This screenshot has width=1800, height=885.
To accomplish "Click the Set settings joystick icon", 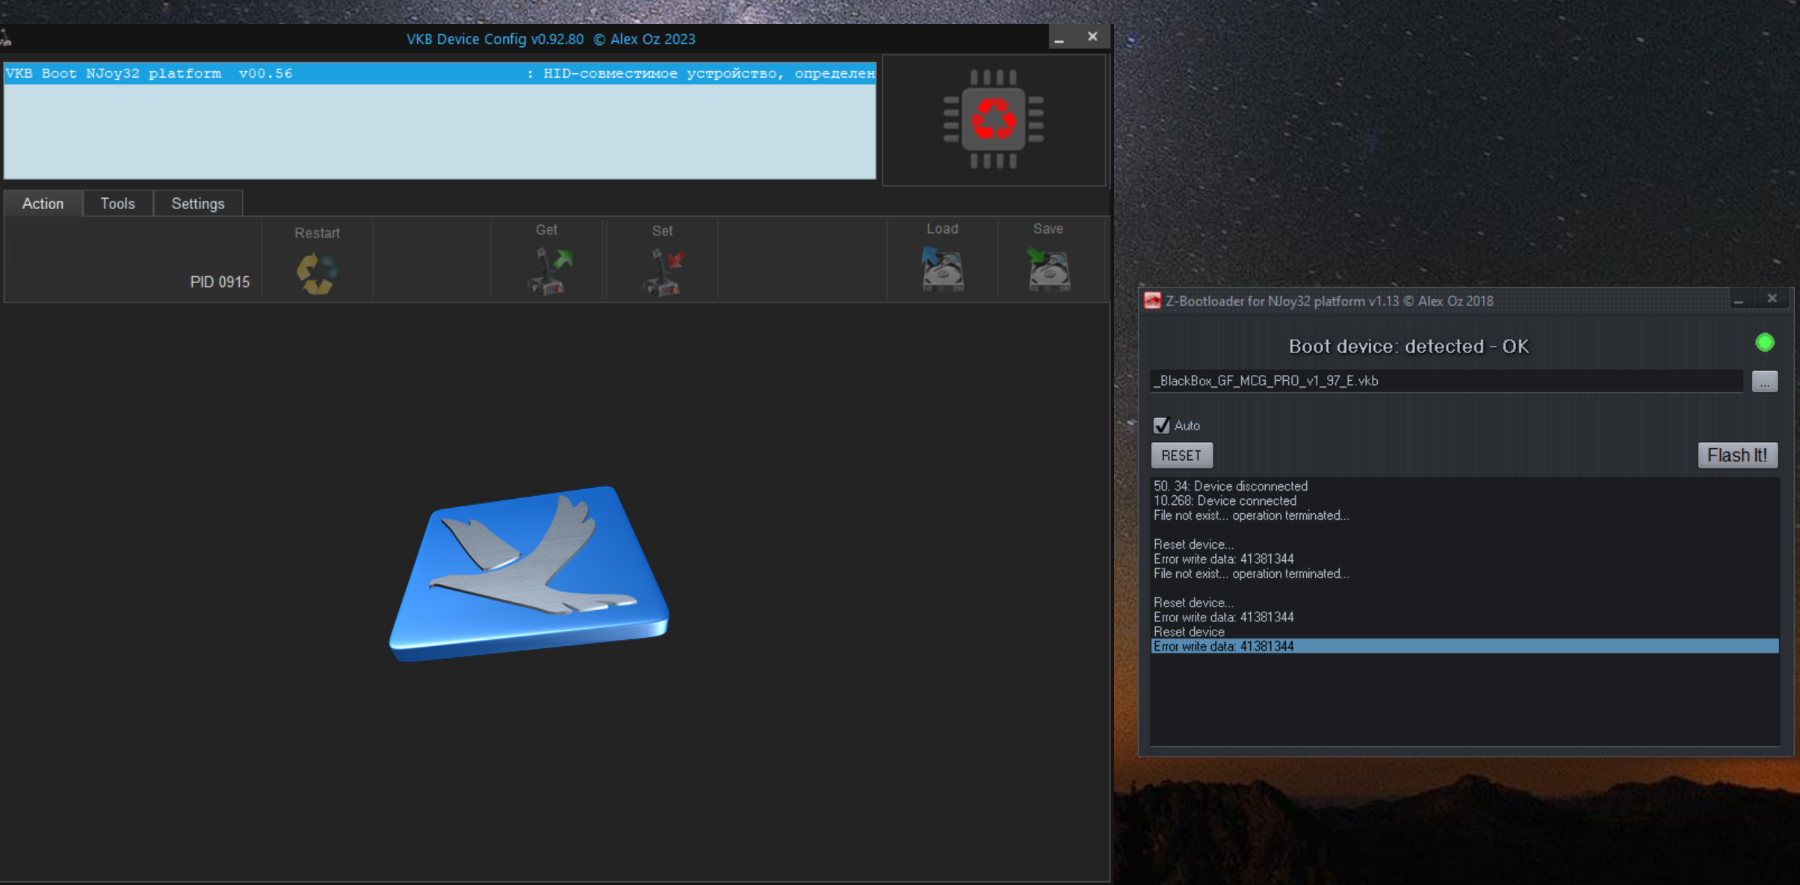I will coord(663,272).
